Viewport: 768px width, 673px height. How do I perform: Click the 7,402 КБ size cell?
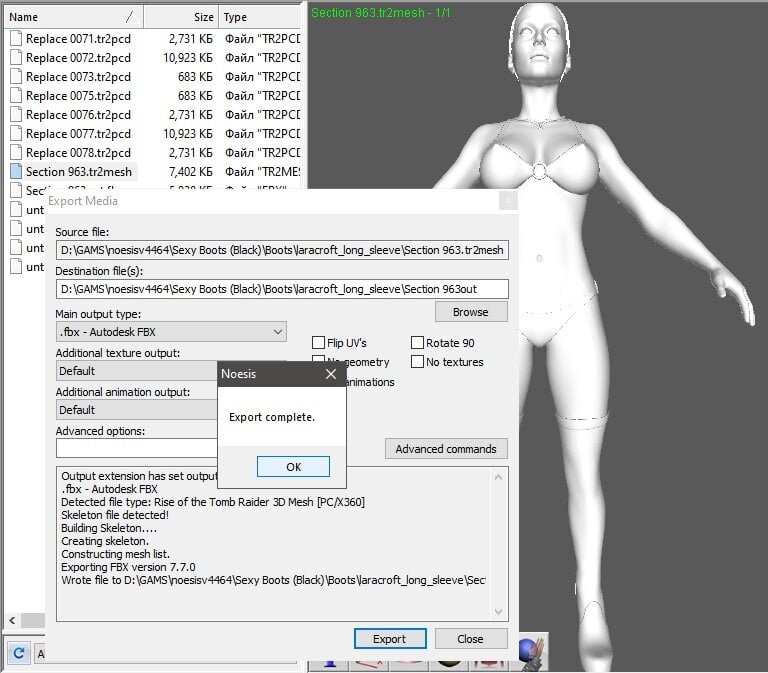tap(191, 172)
